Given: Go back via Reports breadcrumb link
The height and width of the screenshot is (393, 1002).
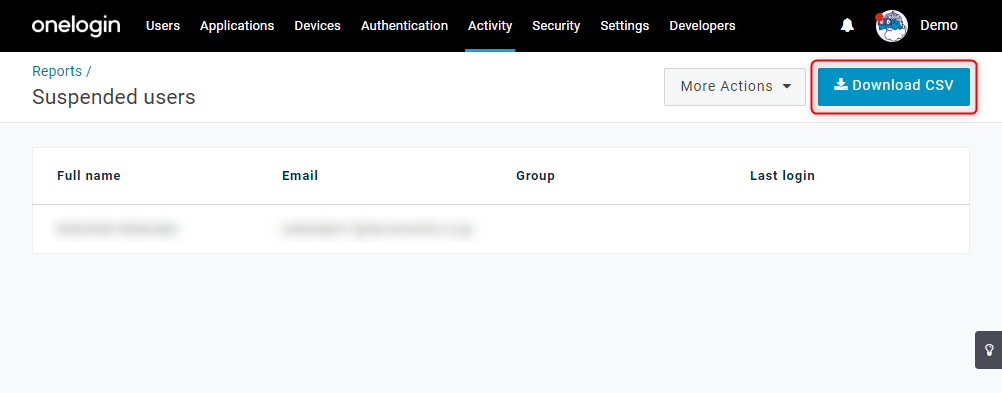Looking at the screenshot, I should click(57, 71).
